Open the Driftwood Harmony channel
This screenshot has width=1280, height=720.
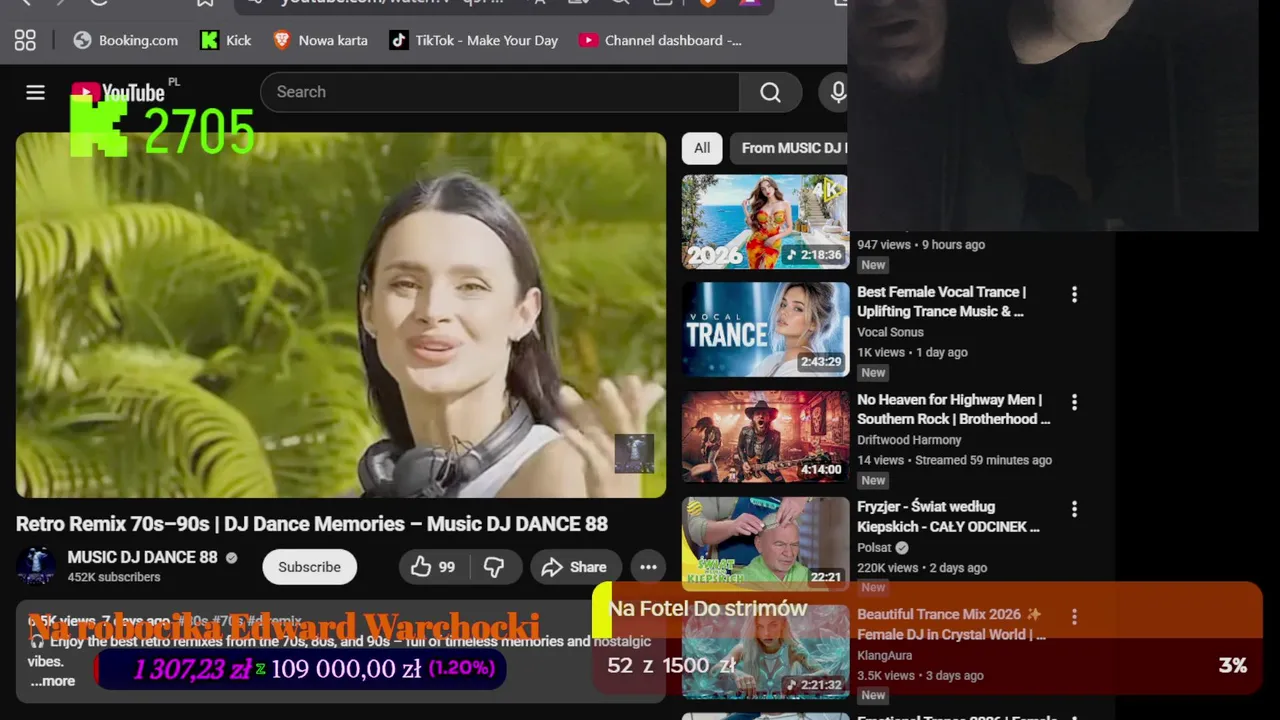909,440
